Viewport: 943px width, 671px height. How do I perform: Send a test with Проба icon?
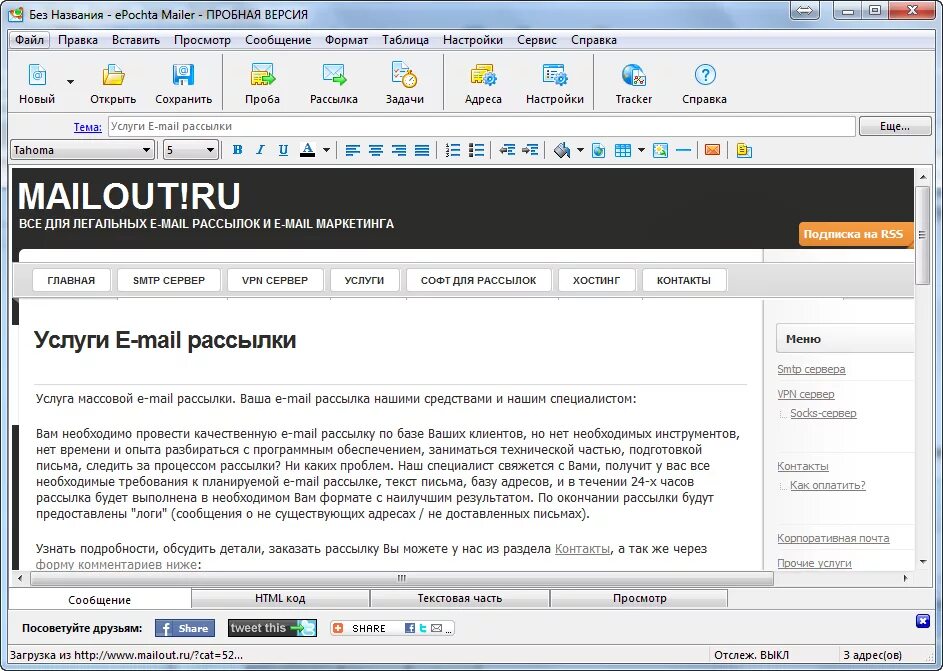click(262, 76)
